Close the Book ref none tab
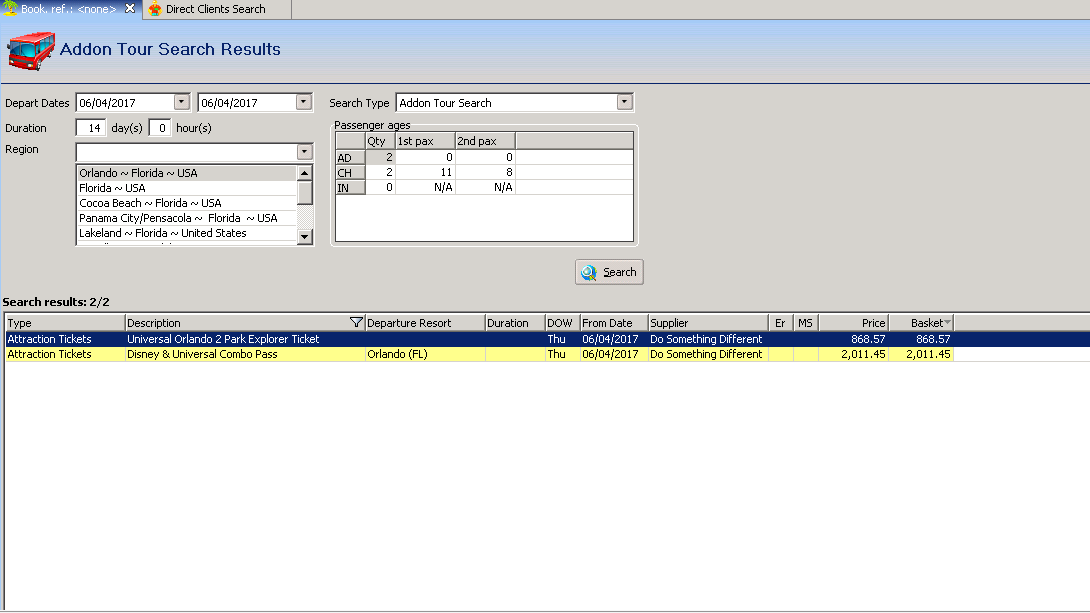The image size is (1090, 613). coord(130,9)
